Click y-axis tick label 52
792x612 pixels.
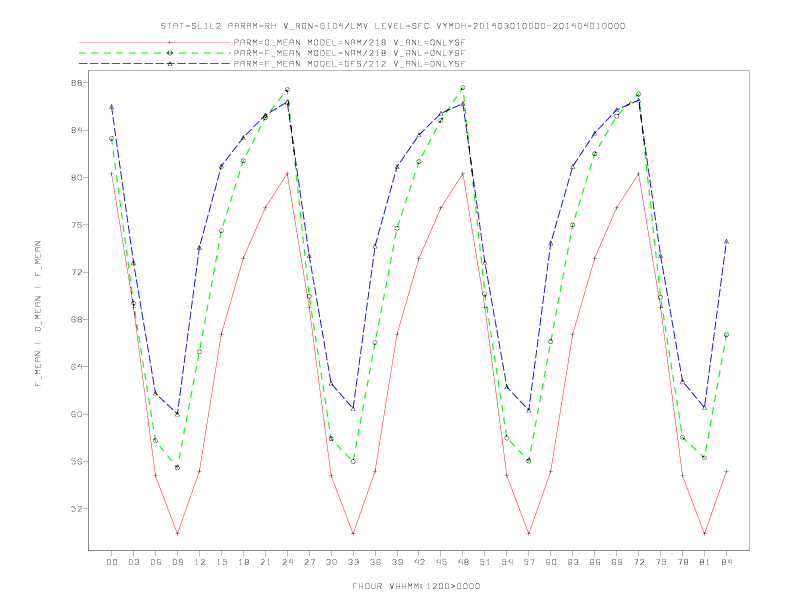pos(76,508)
